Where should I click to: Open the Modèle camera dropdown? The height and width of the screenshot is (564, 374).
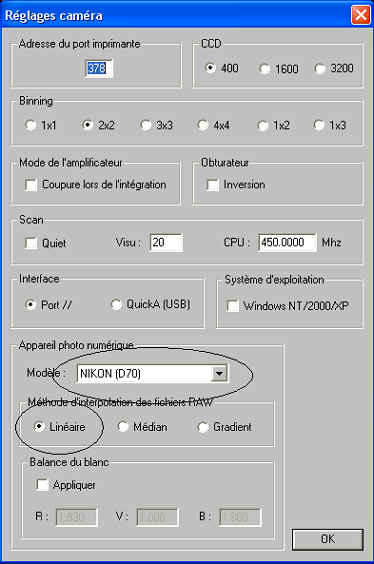tap(219, 373)
